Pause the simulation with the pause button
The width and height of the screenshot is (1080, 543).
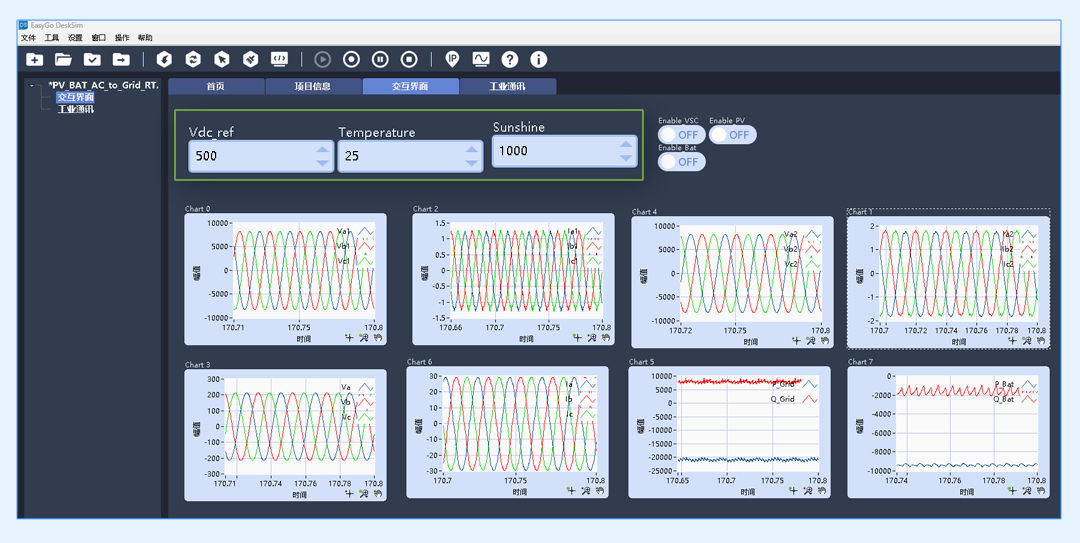tap(380, 59)
